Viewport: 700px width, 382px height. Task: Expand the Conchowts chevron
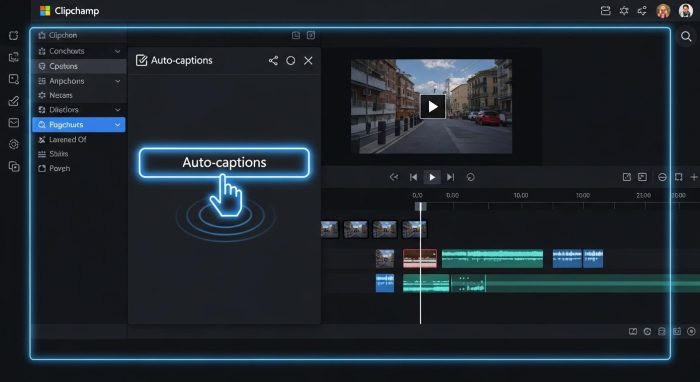click(x=117, y=51)
